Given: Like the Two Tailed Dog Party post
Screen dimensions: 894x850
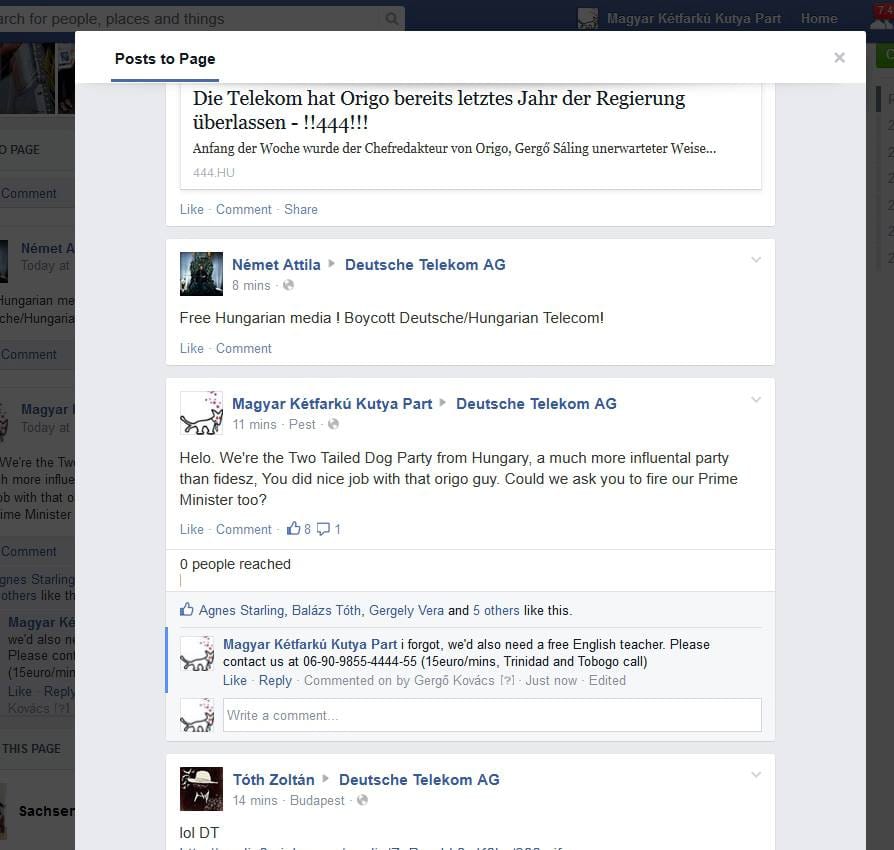Looking at the screenshot, I should (192, 529).
